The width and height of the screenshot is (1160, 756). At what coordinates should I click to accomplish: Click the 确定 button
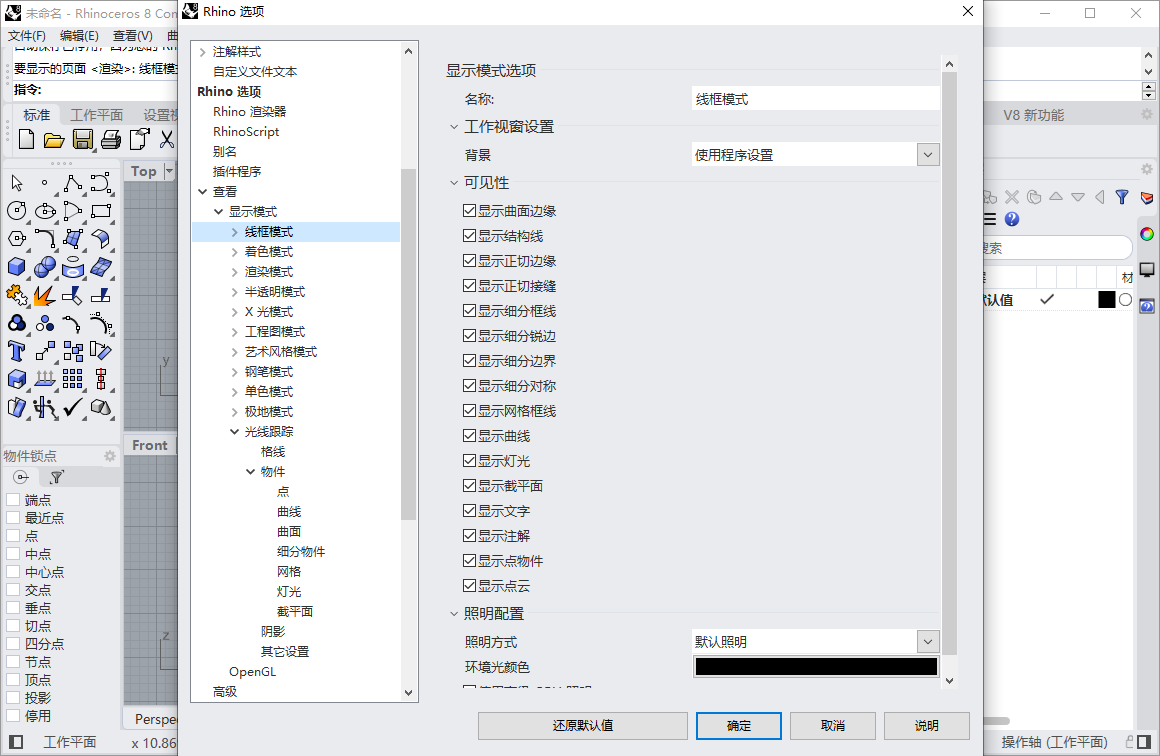click(x=738, y=726)
